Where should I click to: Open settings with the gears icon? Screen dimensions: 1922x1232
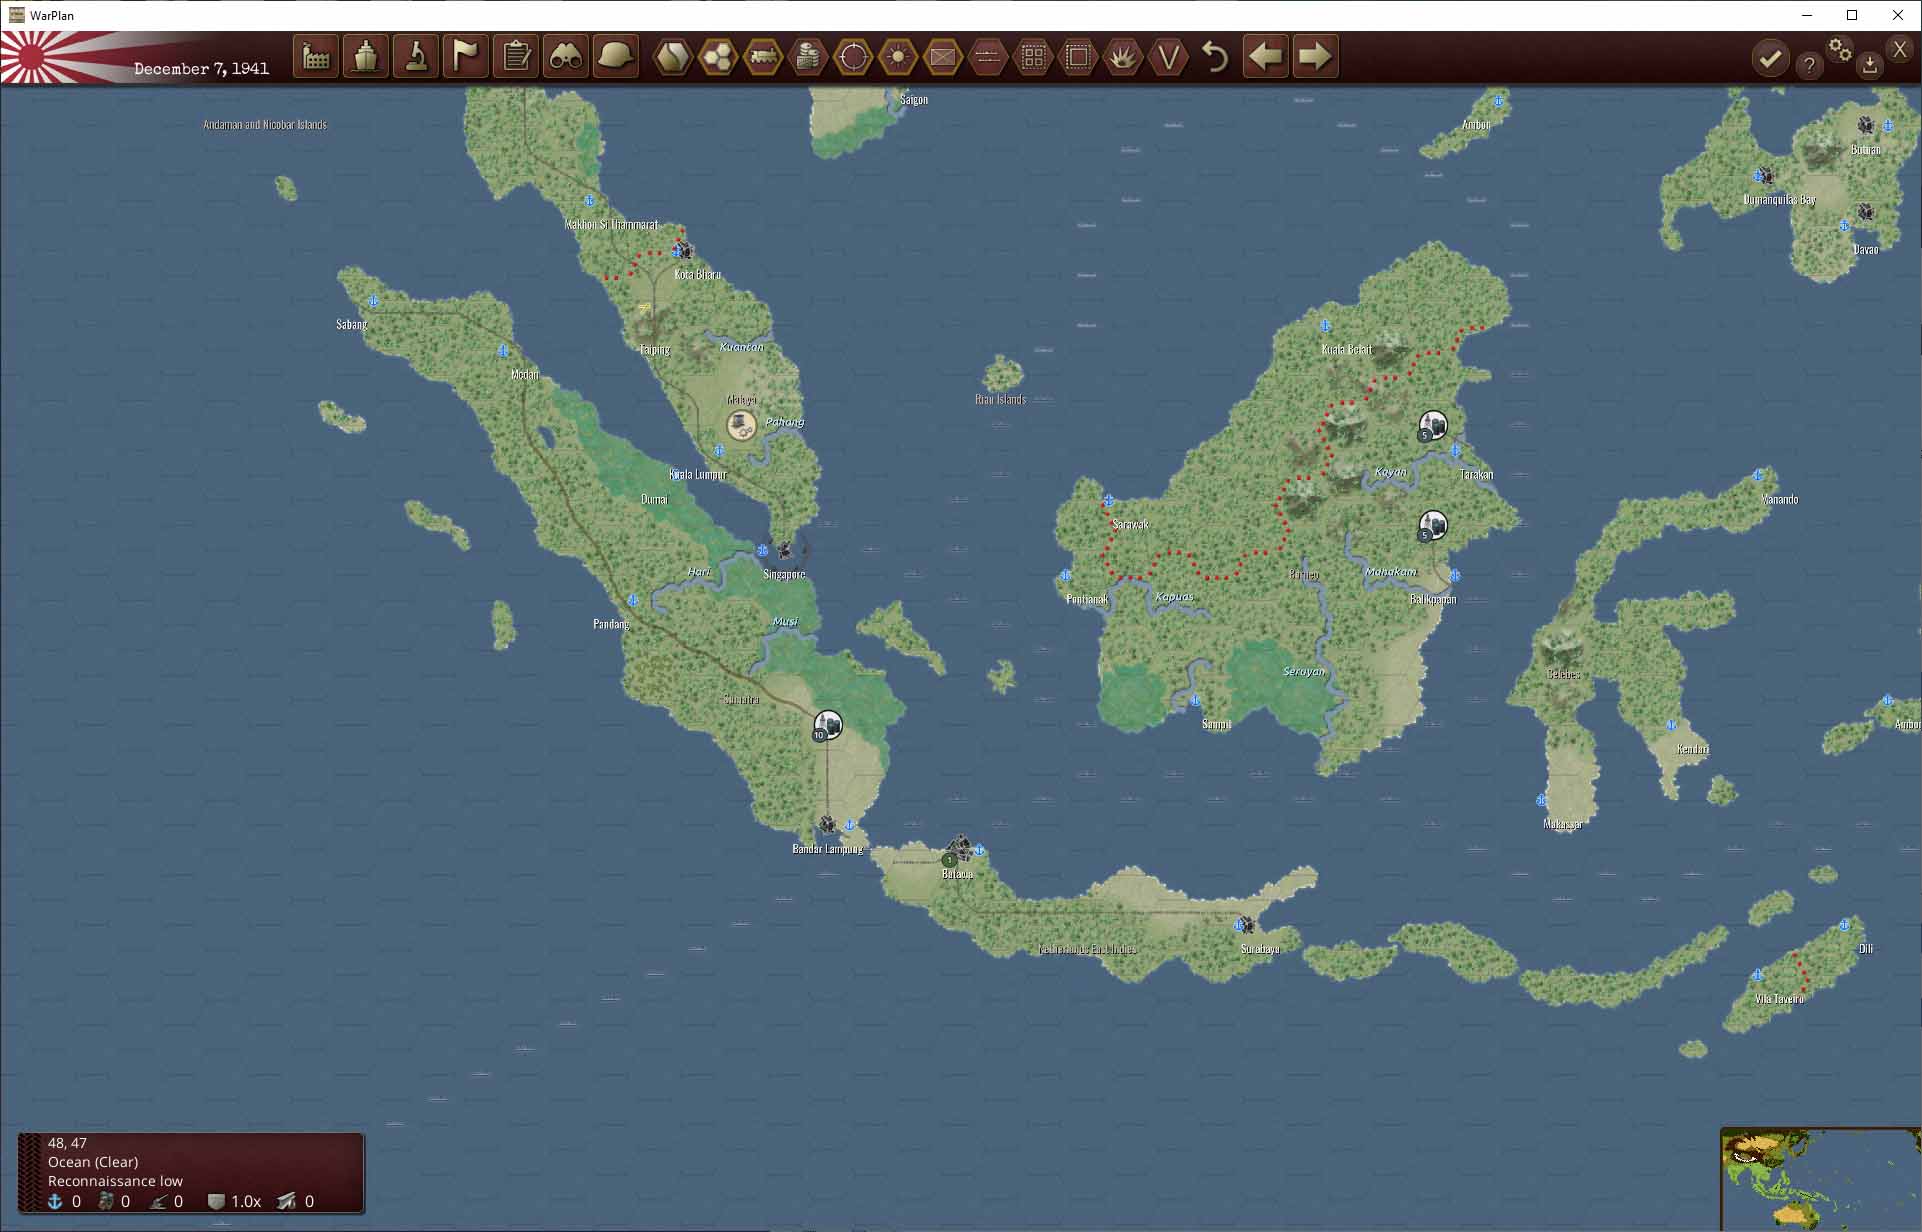pos(1840,49)
